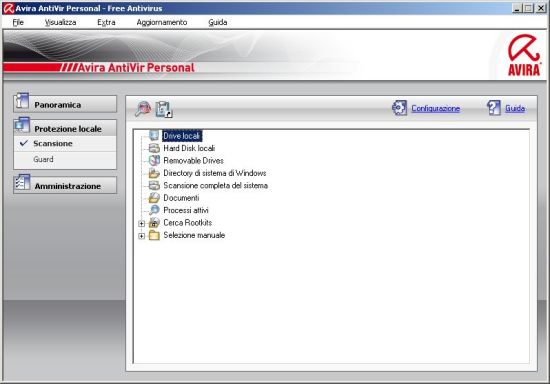The width and height of the screenshot is (550, 384).
Task: Minimize the Avira window
Action: tap(517, 8)
